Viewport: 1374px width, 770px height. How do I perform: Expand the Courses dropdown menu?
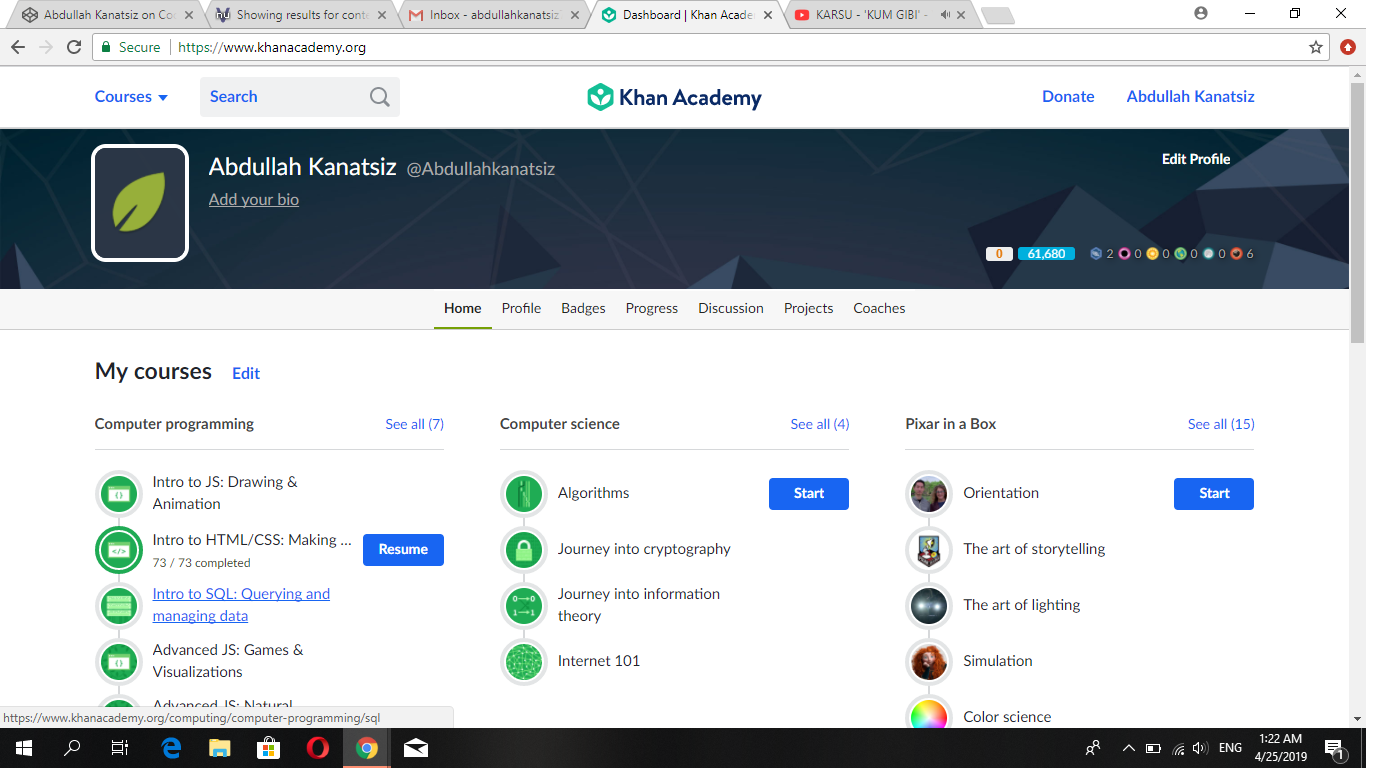131,97
